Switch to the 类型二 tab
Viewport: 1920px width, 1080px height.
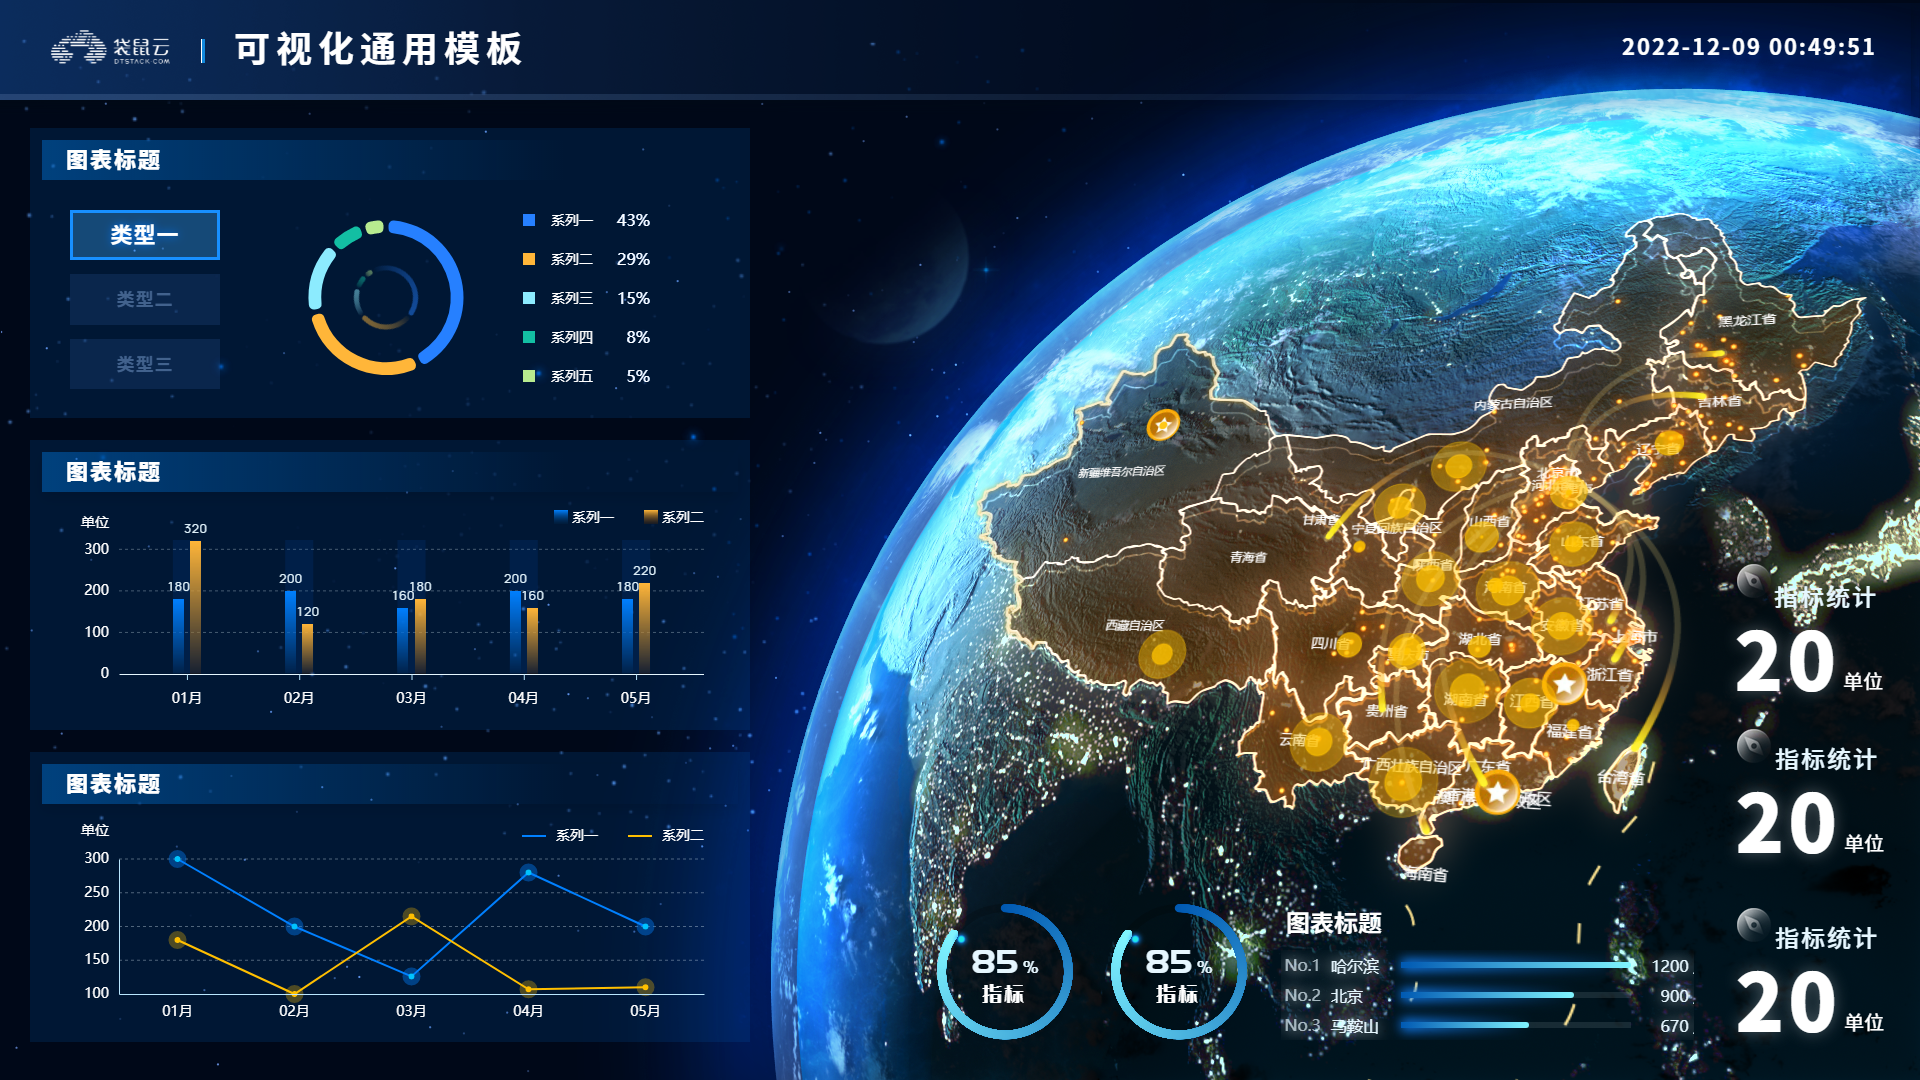tap(145, 299)
